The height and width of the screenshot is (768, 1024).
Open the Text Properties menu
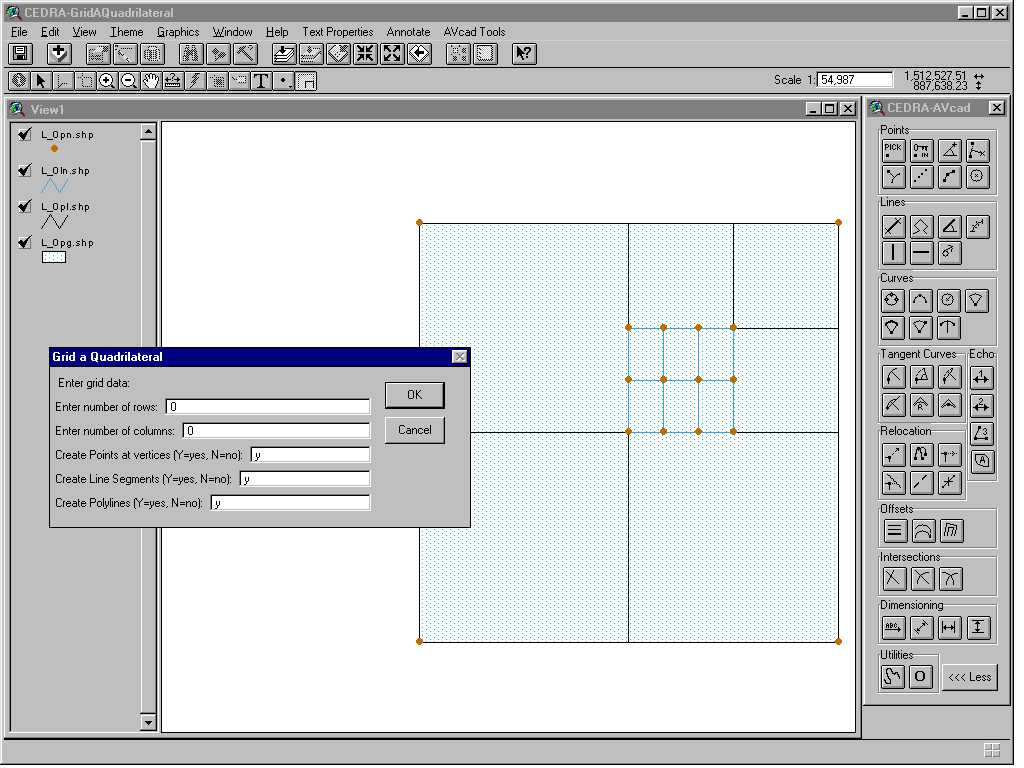pyautogui.click(x=338, y=32)
